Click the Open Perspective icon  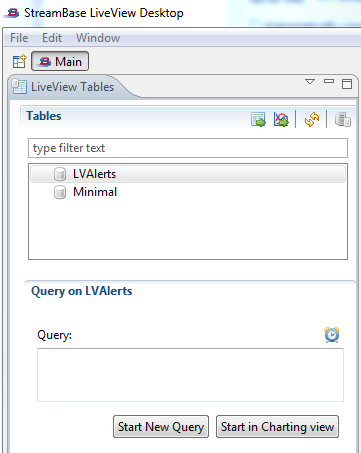tap(20, 61)
